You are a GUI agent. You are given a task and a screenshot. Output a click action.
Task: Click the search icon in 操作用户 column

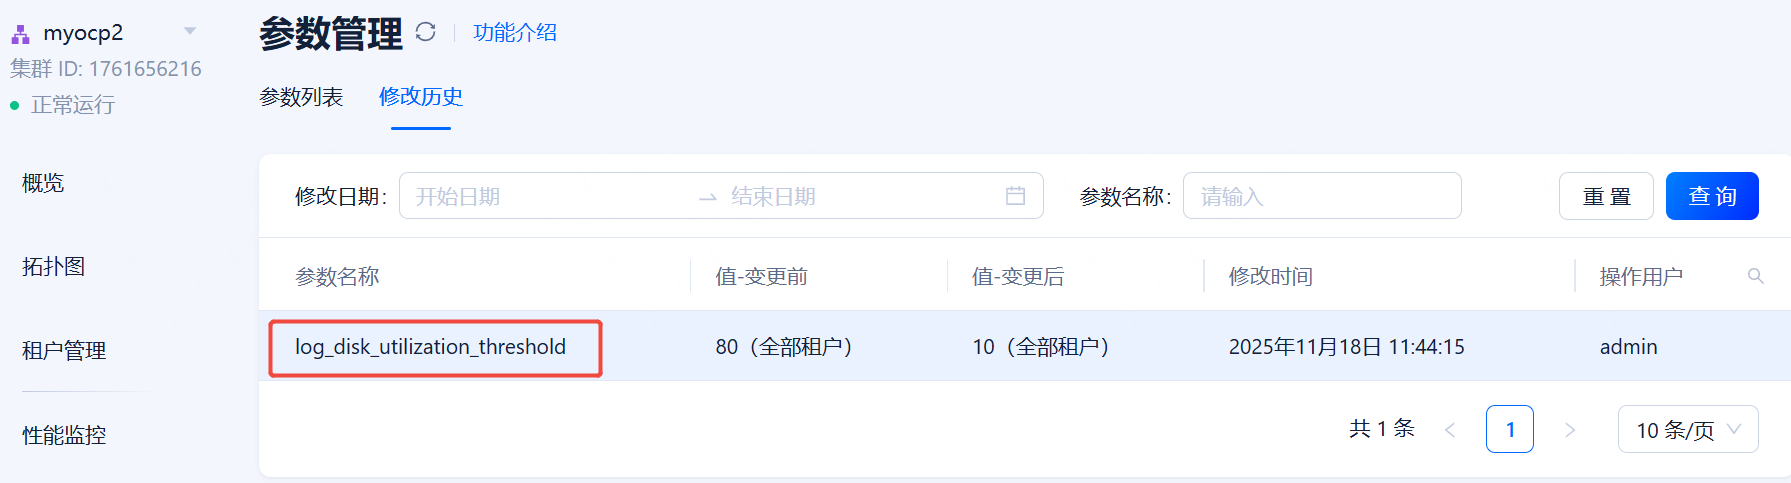(1755, 276)
